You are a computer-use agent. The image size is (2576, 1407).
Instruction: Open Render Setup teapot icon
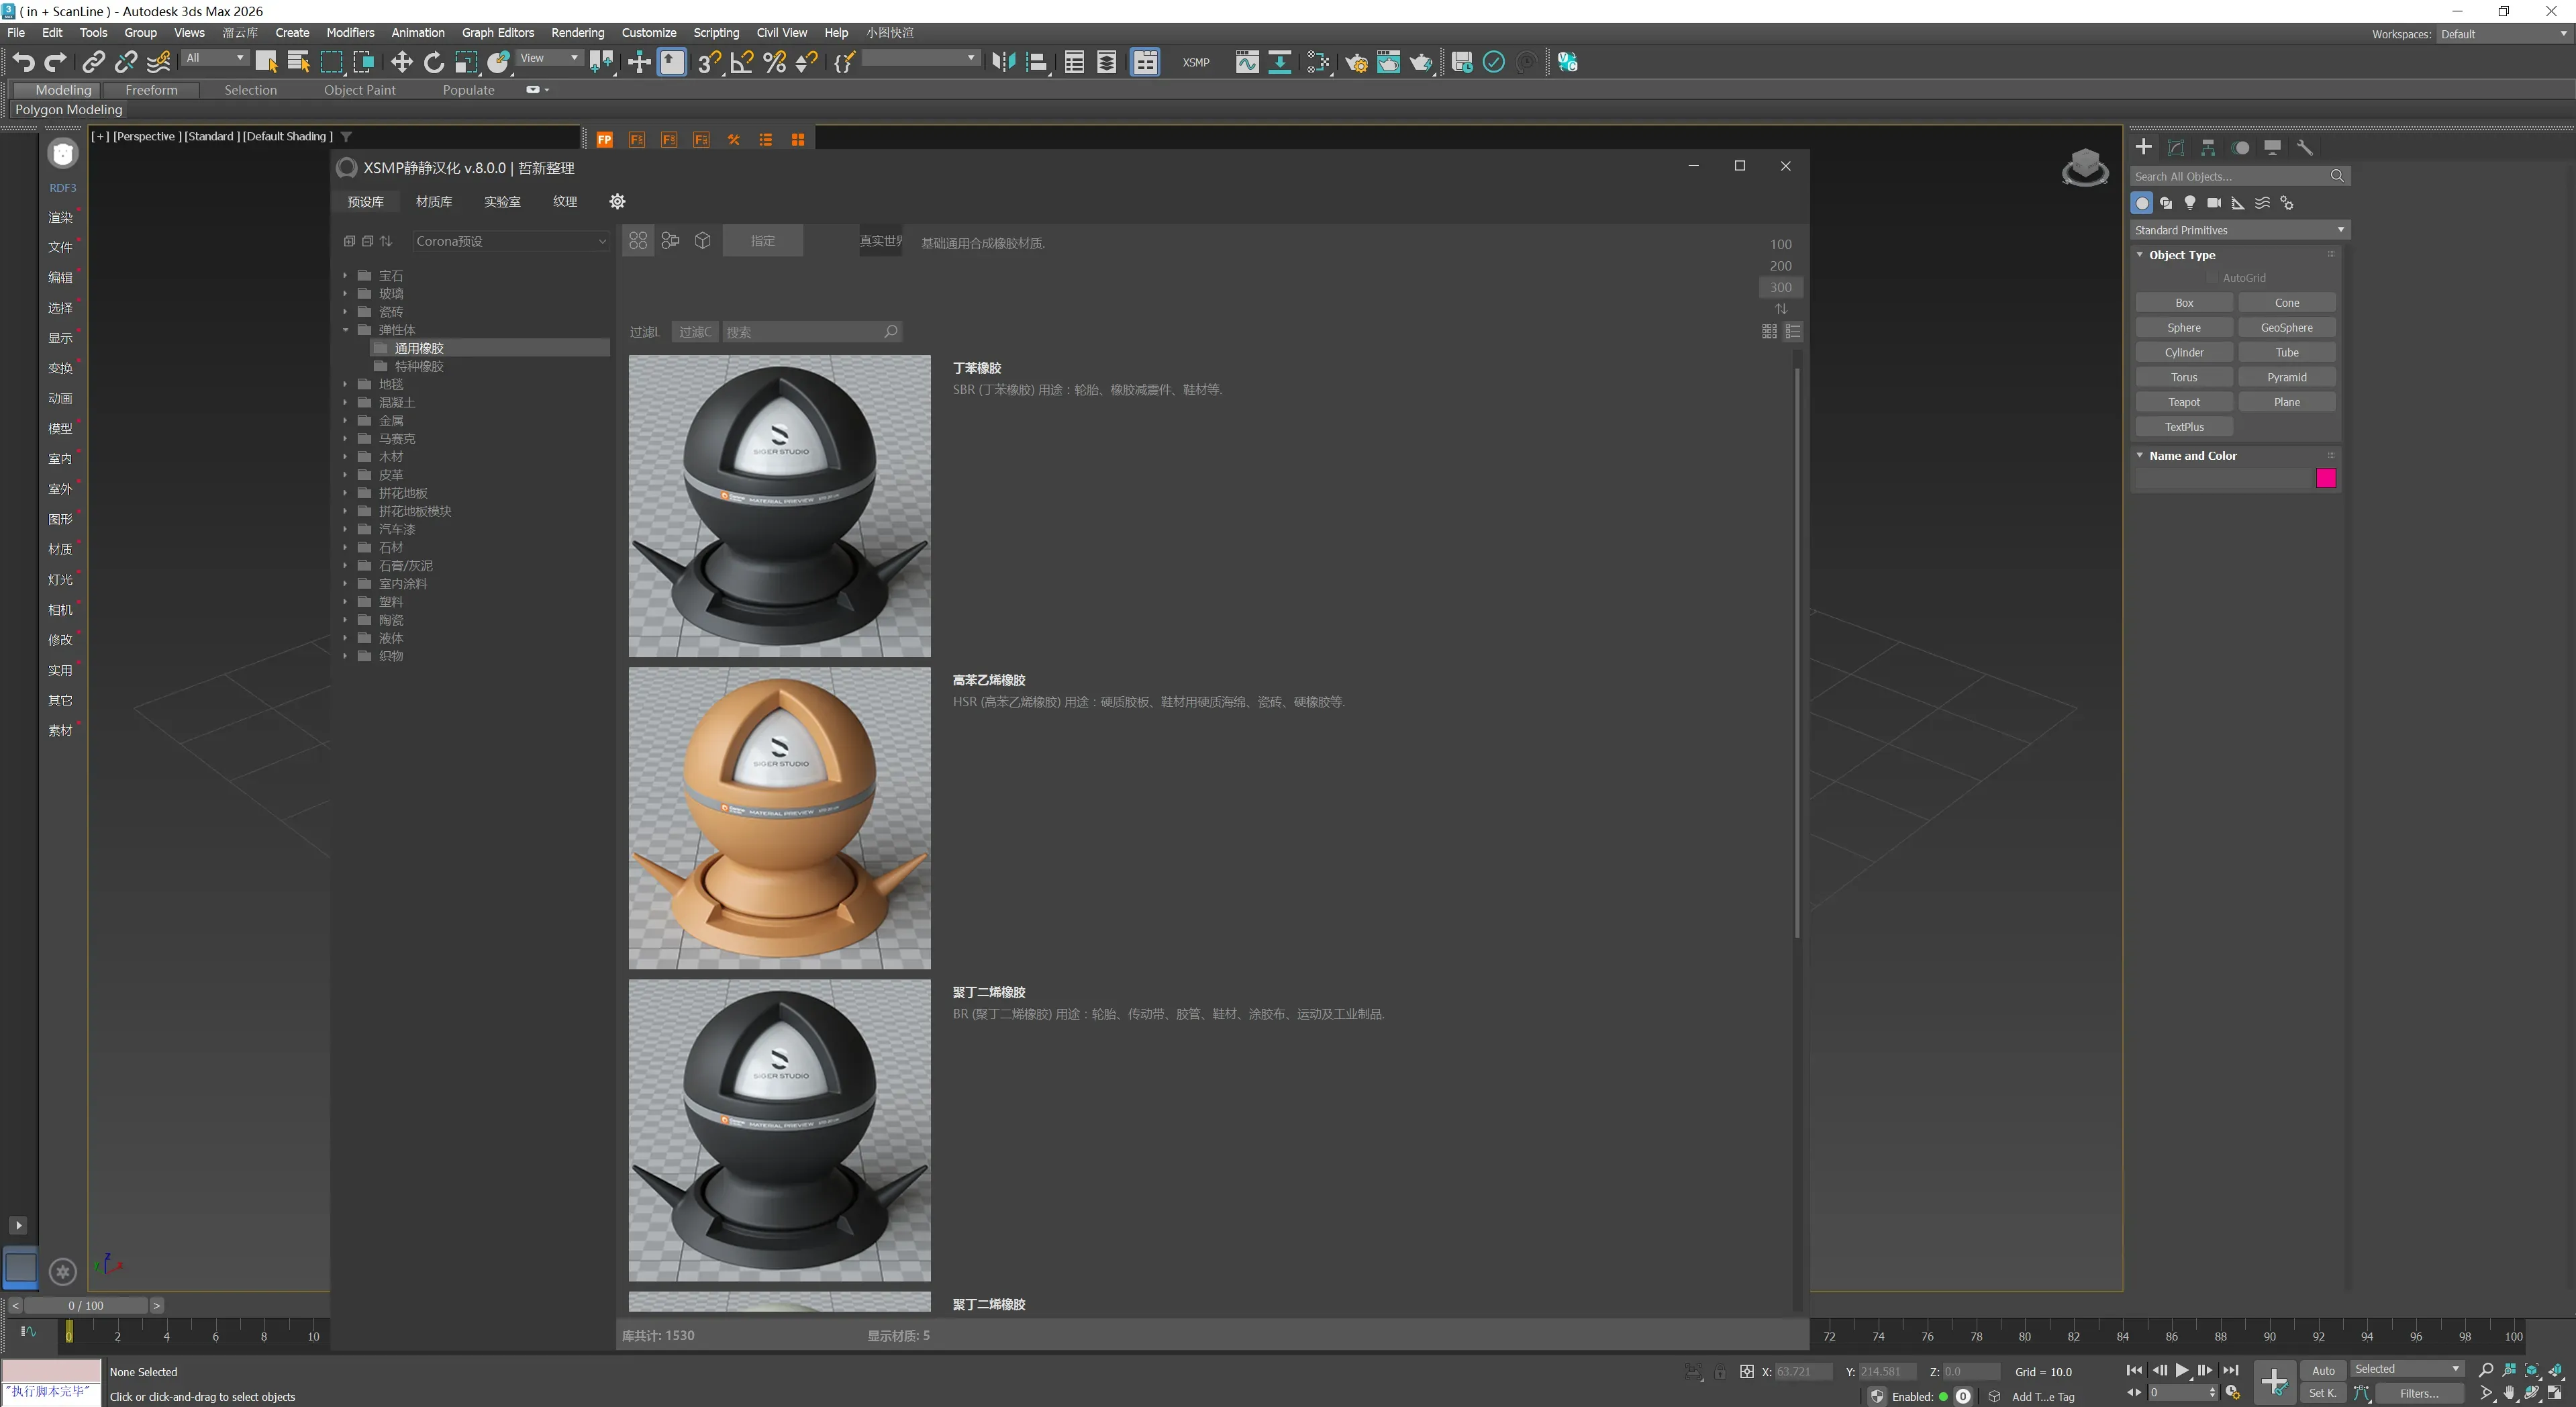point(1356,62)
